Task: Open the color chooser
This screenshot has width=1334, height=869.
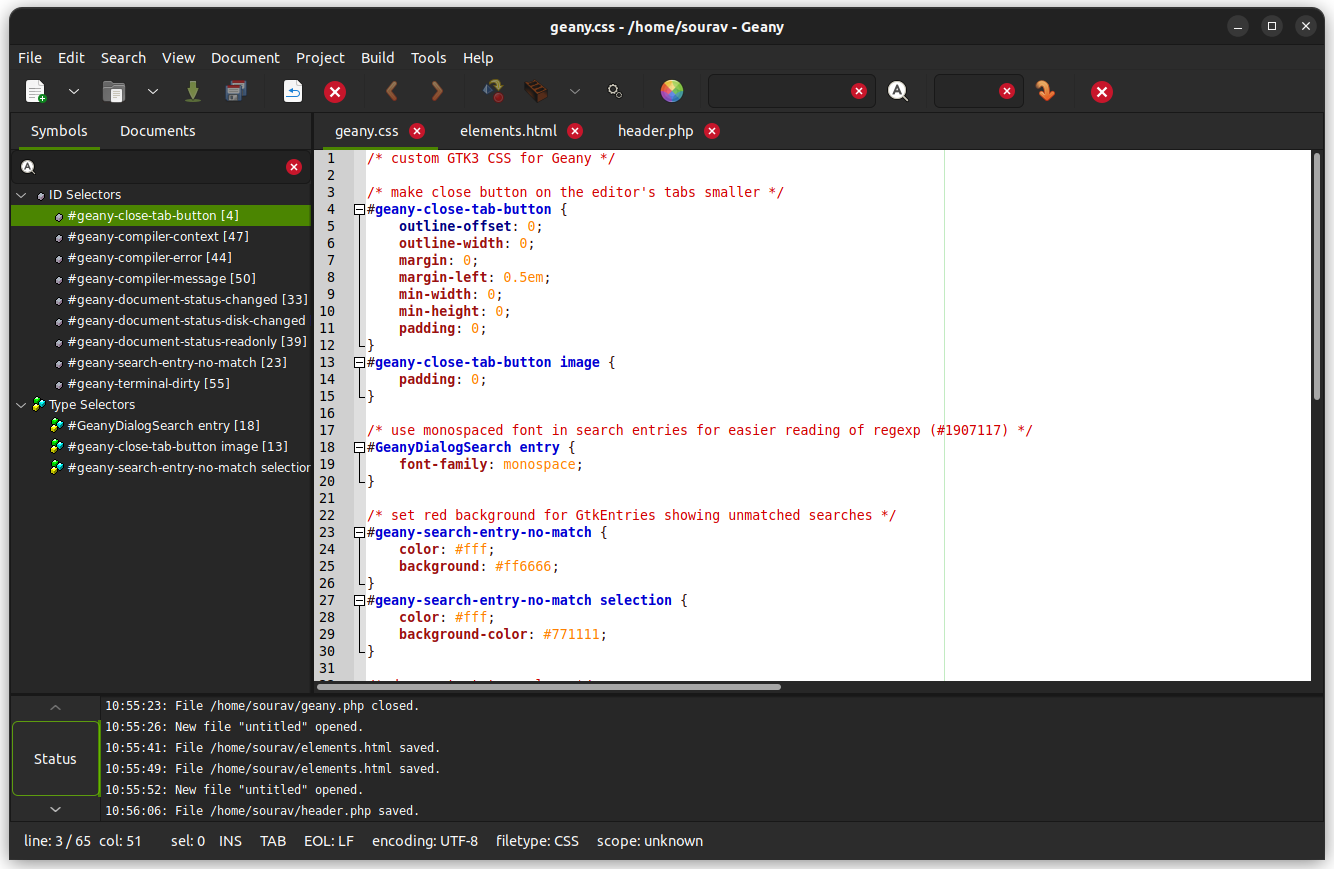Action: (x=671, y=91)
